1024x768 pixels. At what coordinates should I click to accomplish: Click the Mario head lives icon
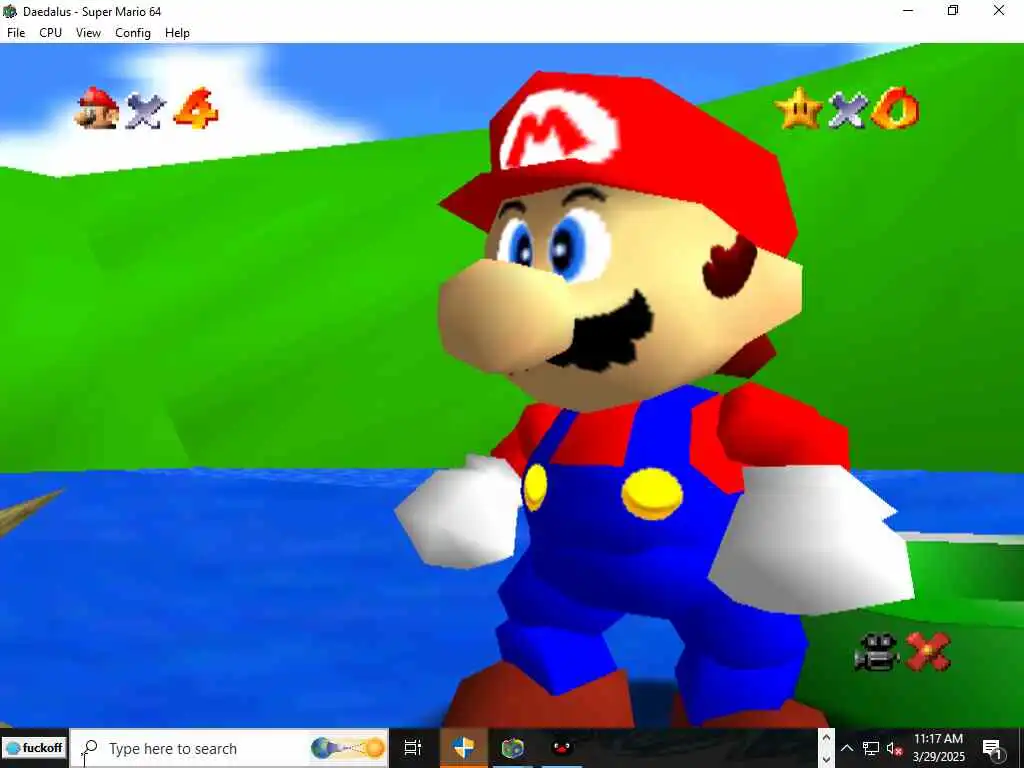(x=97, y=108)
